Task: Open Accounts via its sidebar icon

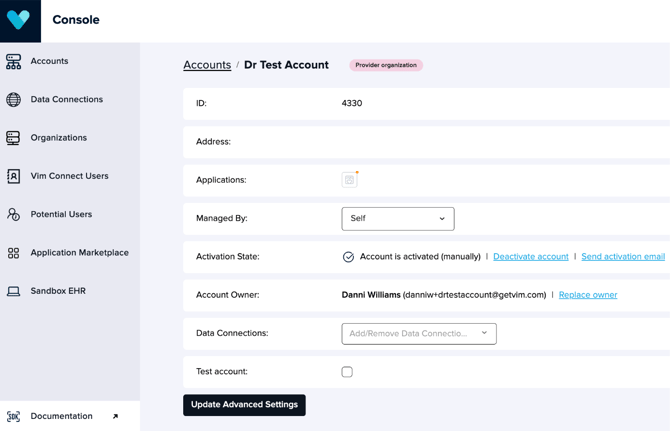Action: [13, 62]
